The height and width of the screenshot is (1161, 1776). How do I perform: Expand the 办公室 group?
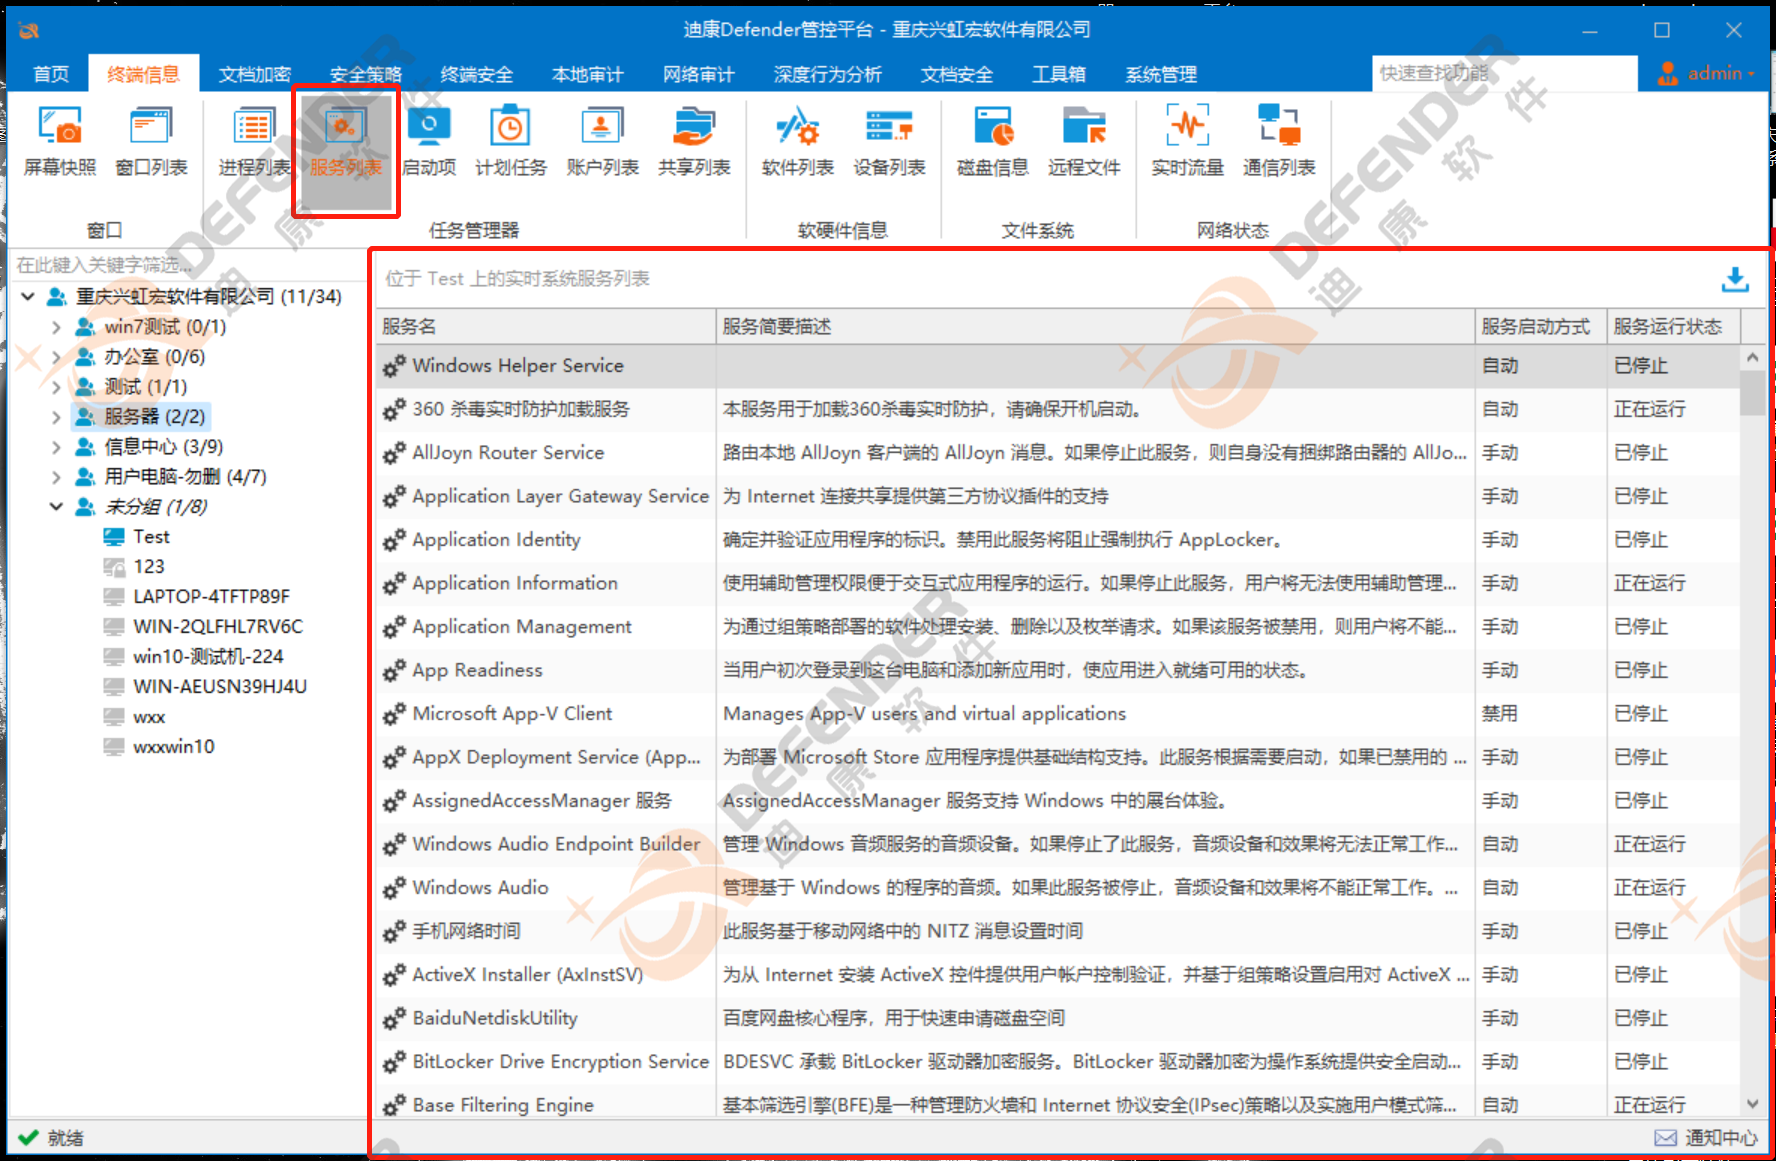pyautogui.click(x=57, y=357)
